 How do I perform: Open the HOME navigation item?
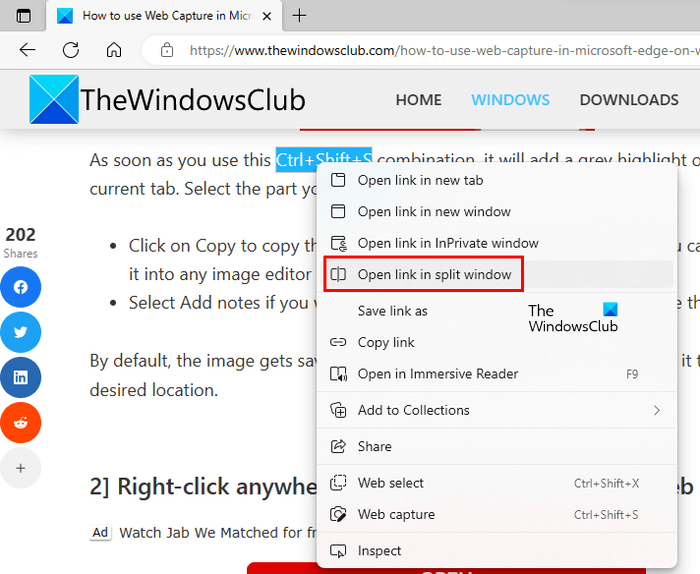point(418,100)
